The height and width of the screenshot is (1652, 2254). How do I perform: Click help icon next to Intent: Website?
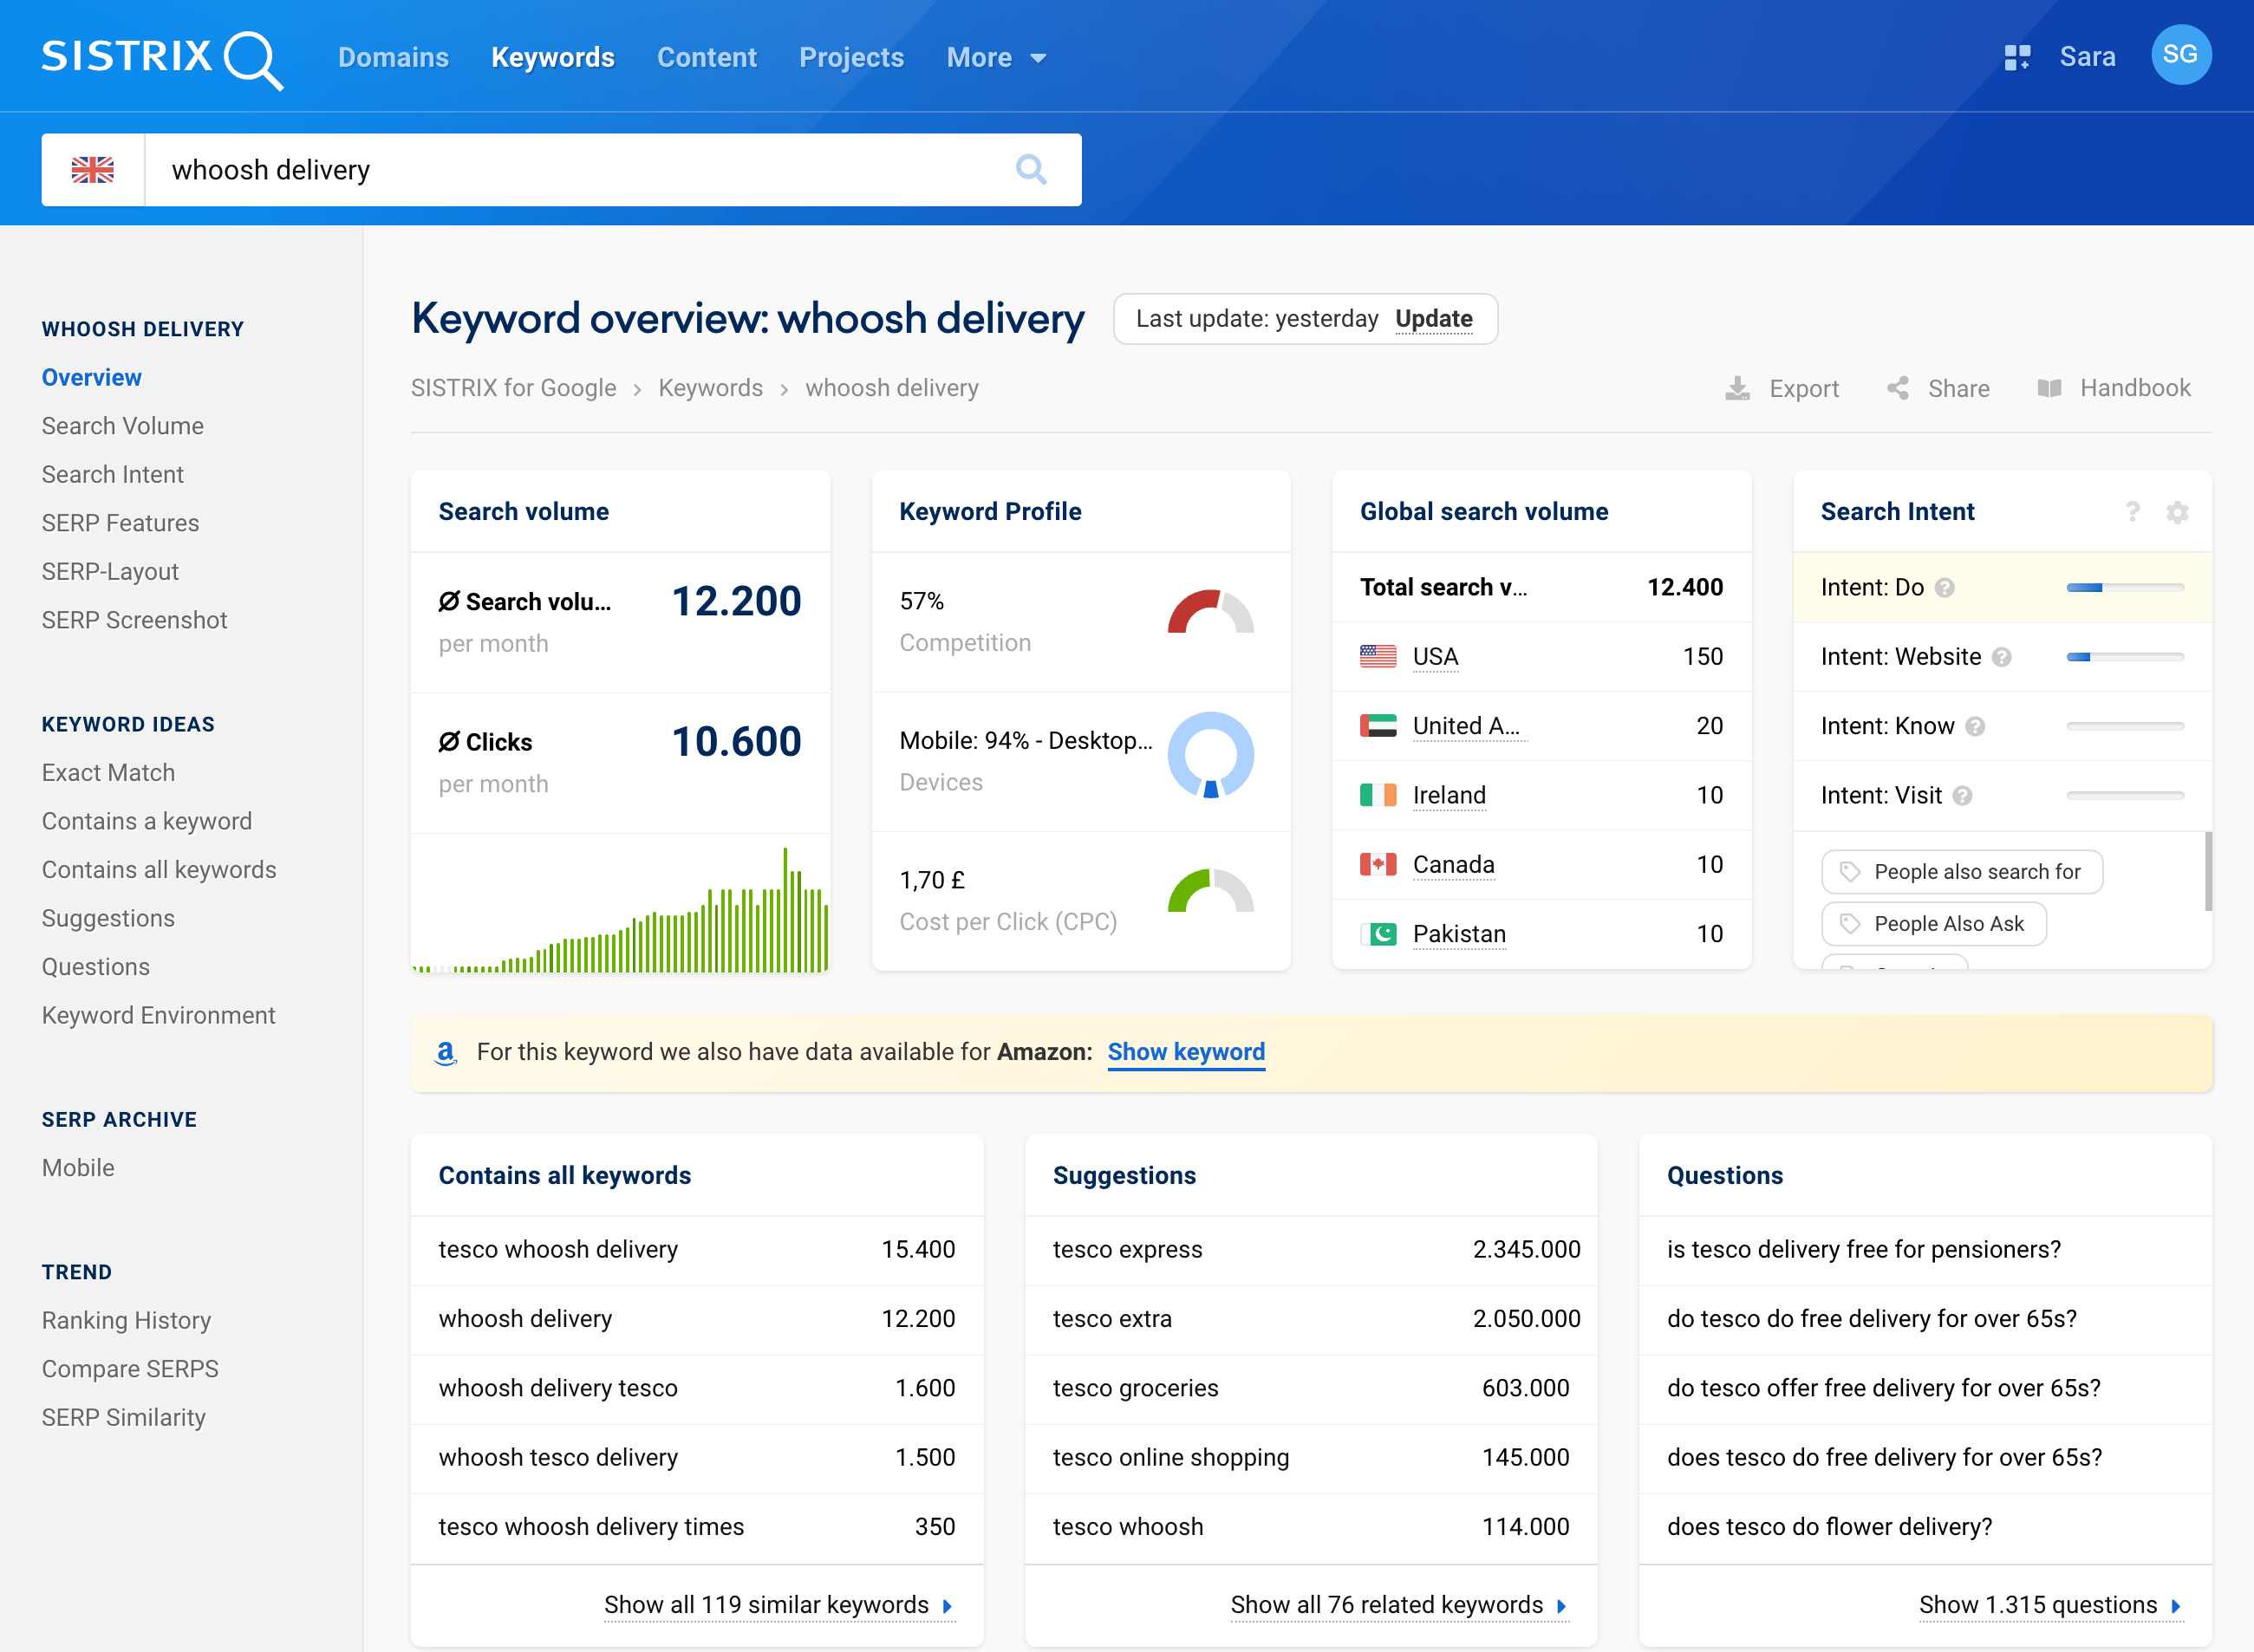click(x=2001, y=657)
